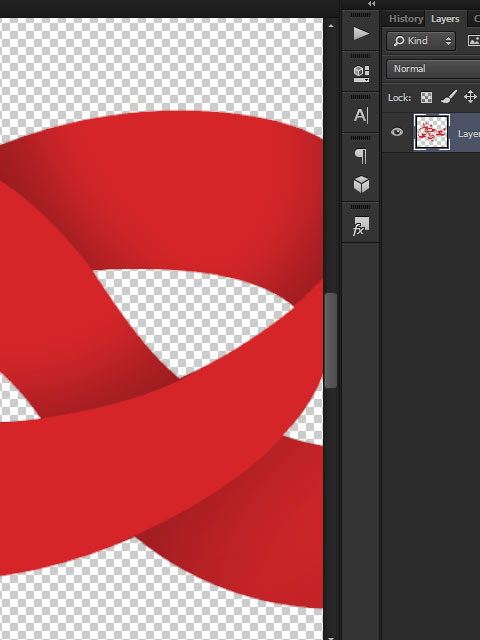The height and width of the screenshot is (640, 480).
Task: Open the Kind filter dropdown
Action: [421, 41]
